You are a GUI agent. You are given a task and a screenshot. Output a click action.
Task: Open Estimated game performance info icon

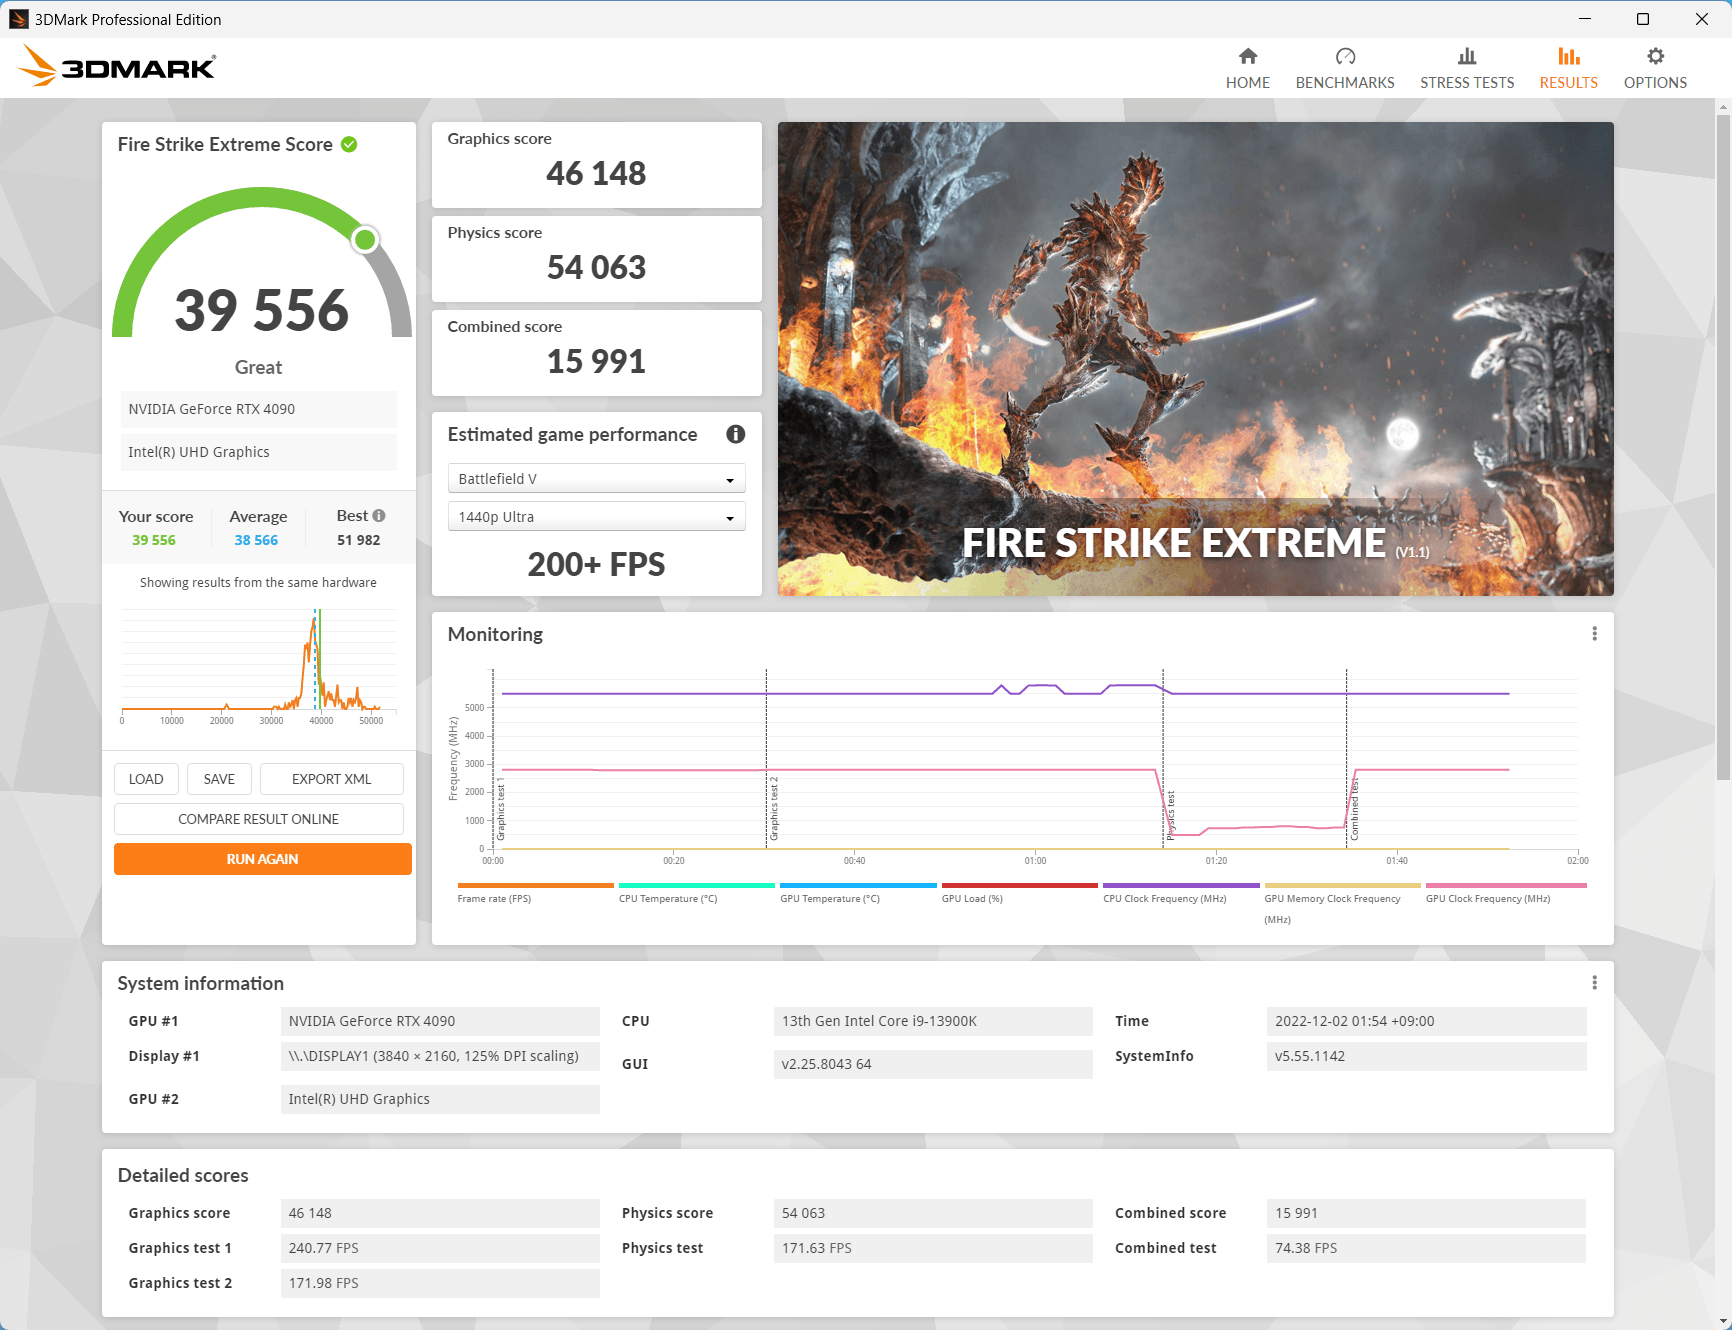pos(735,434)
